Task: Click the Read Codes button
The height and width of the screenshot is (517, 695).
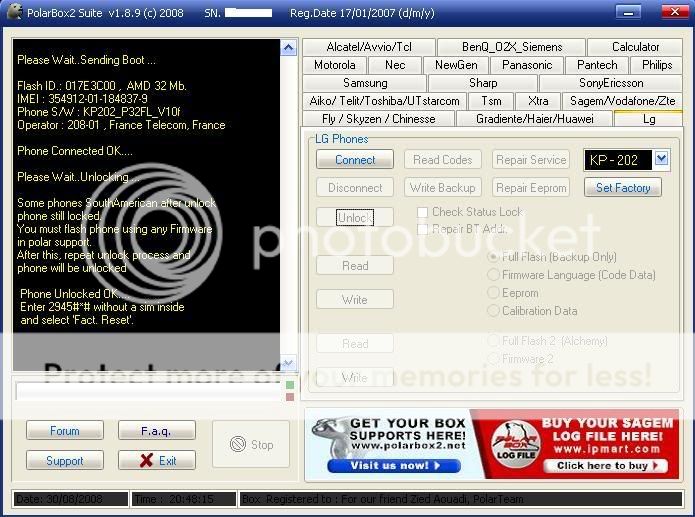Action: 442,159
